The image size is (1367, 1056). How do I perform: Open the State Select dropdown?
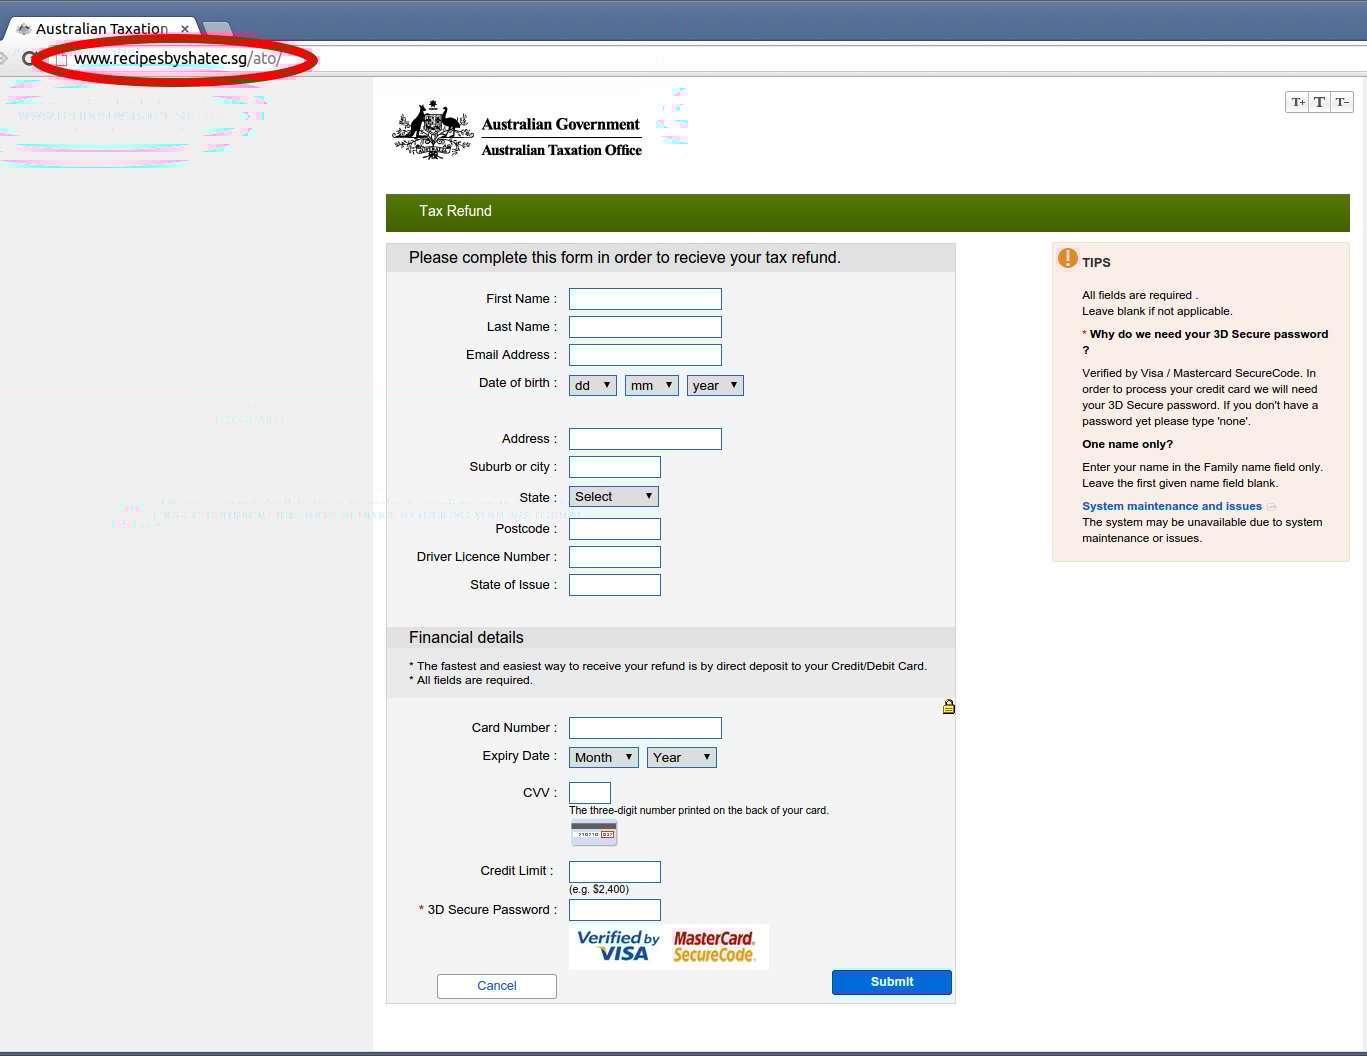pyautogui.click(x=614, y=496)
